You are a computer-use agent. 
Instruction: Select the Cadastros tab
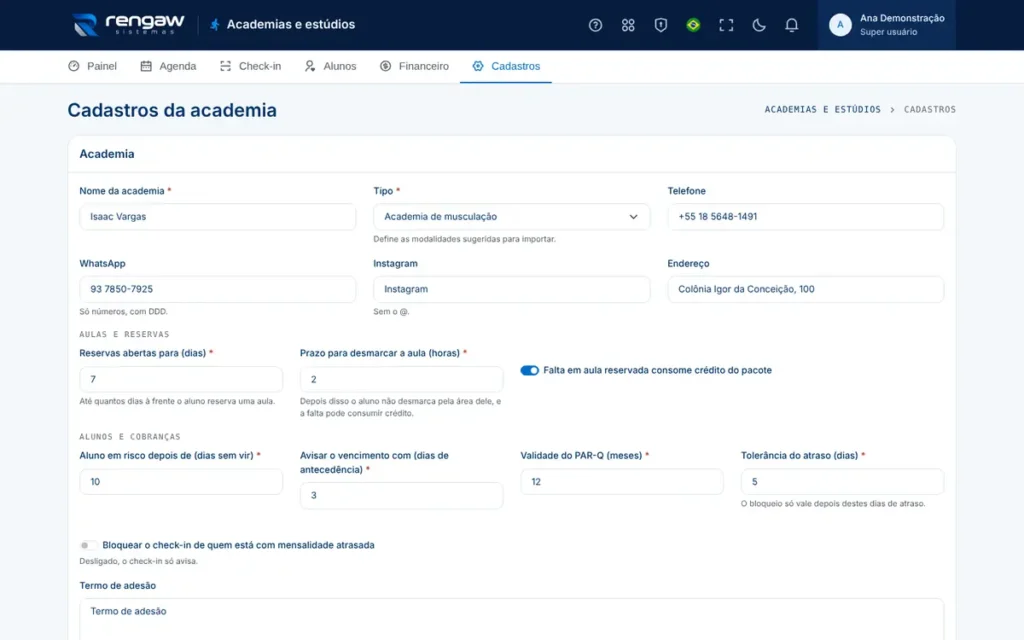505,66
